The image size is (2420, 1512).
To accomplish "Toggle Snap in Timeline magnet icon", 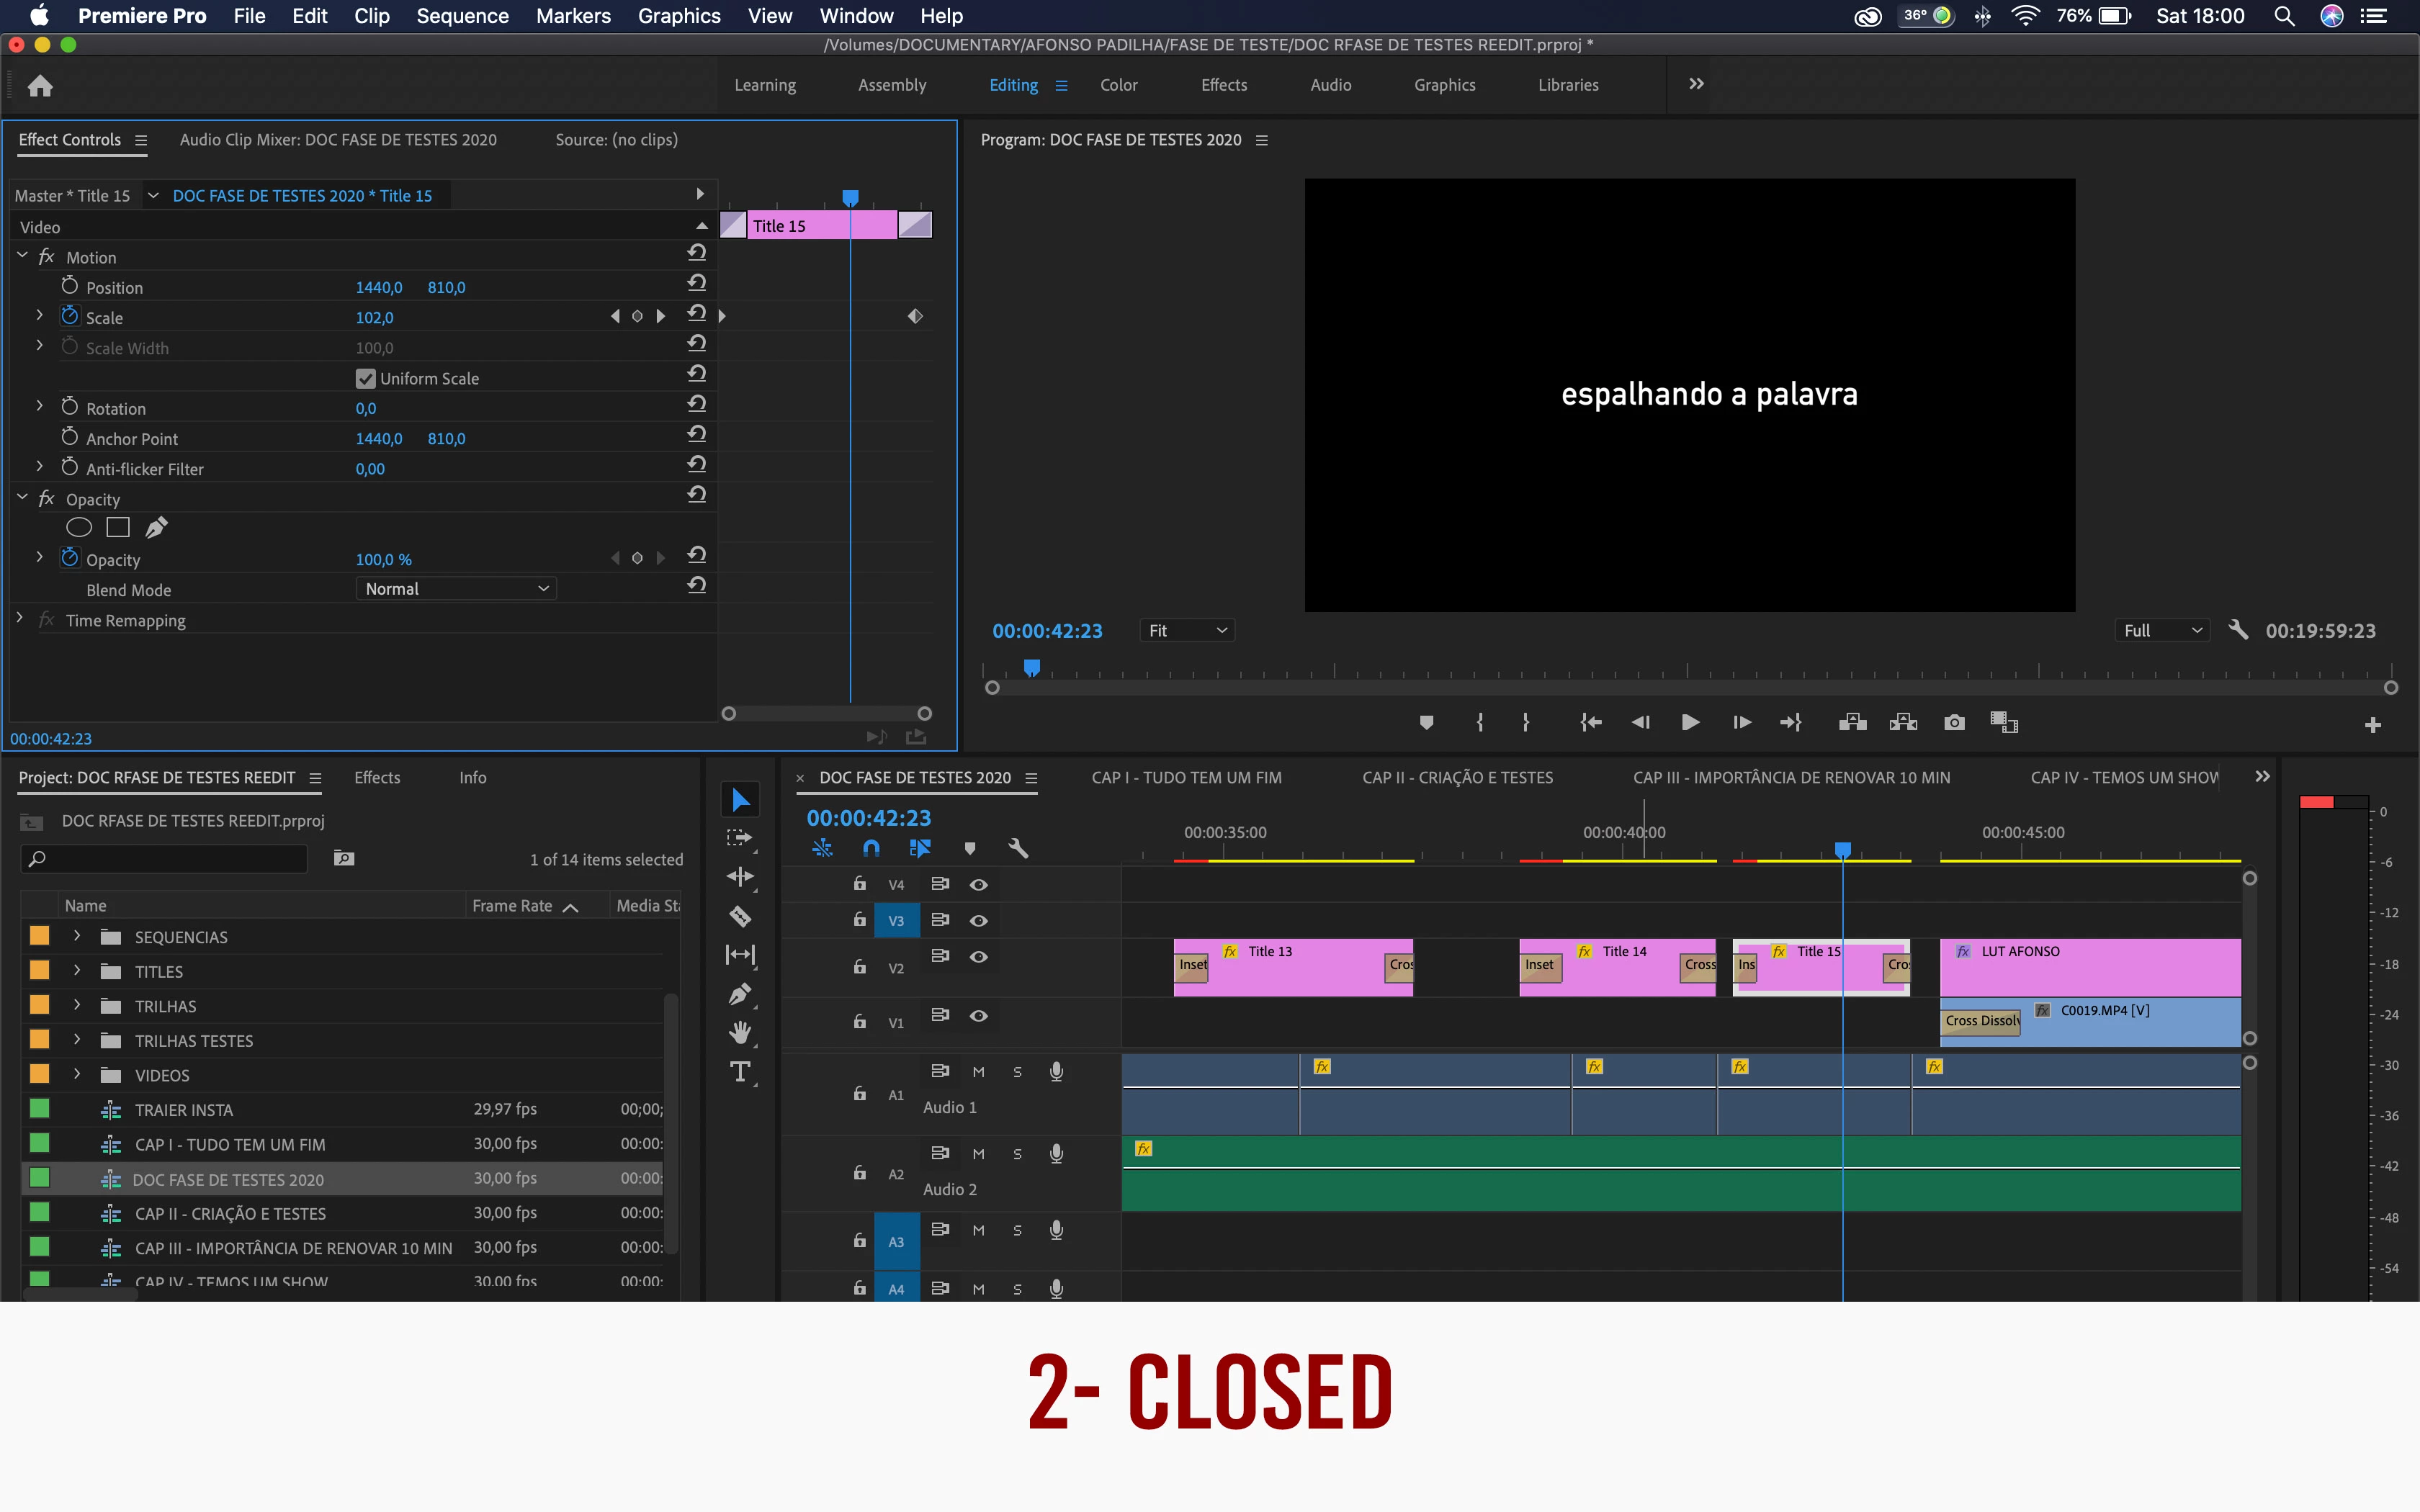I will point(871,848).
